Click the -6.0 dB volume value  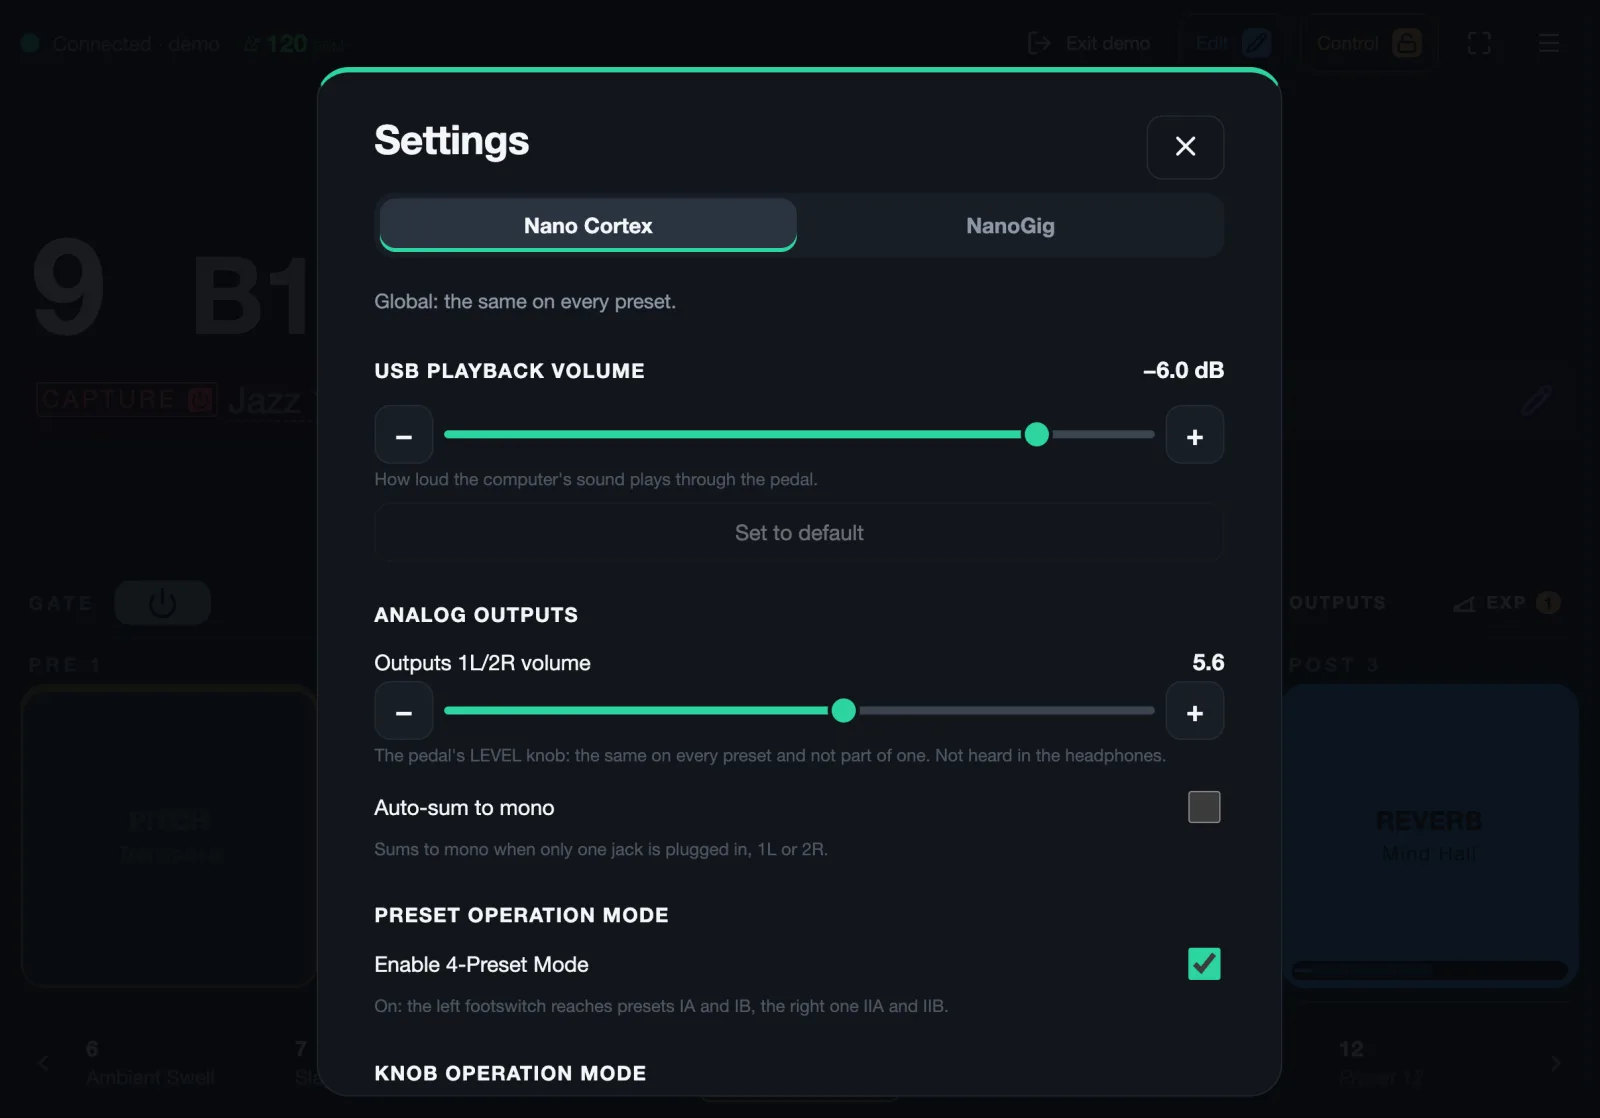[x=1184, y=371]
